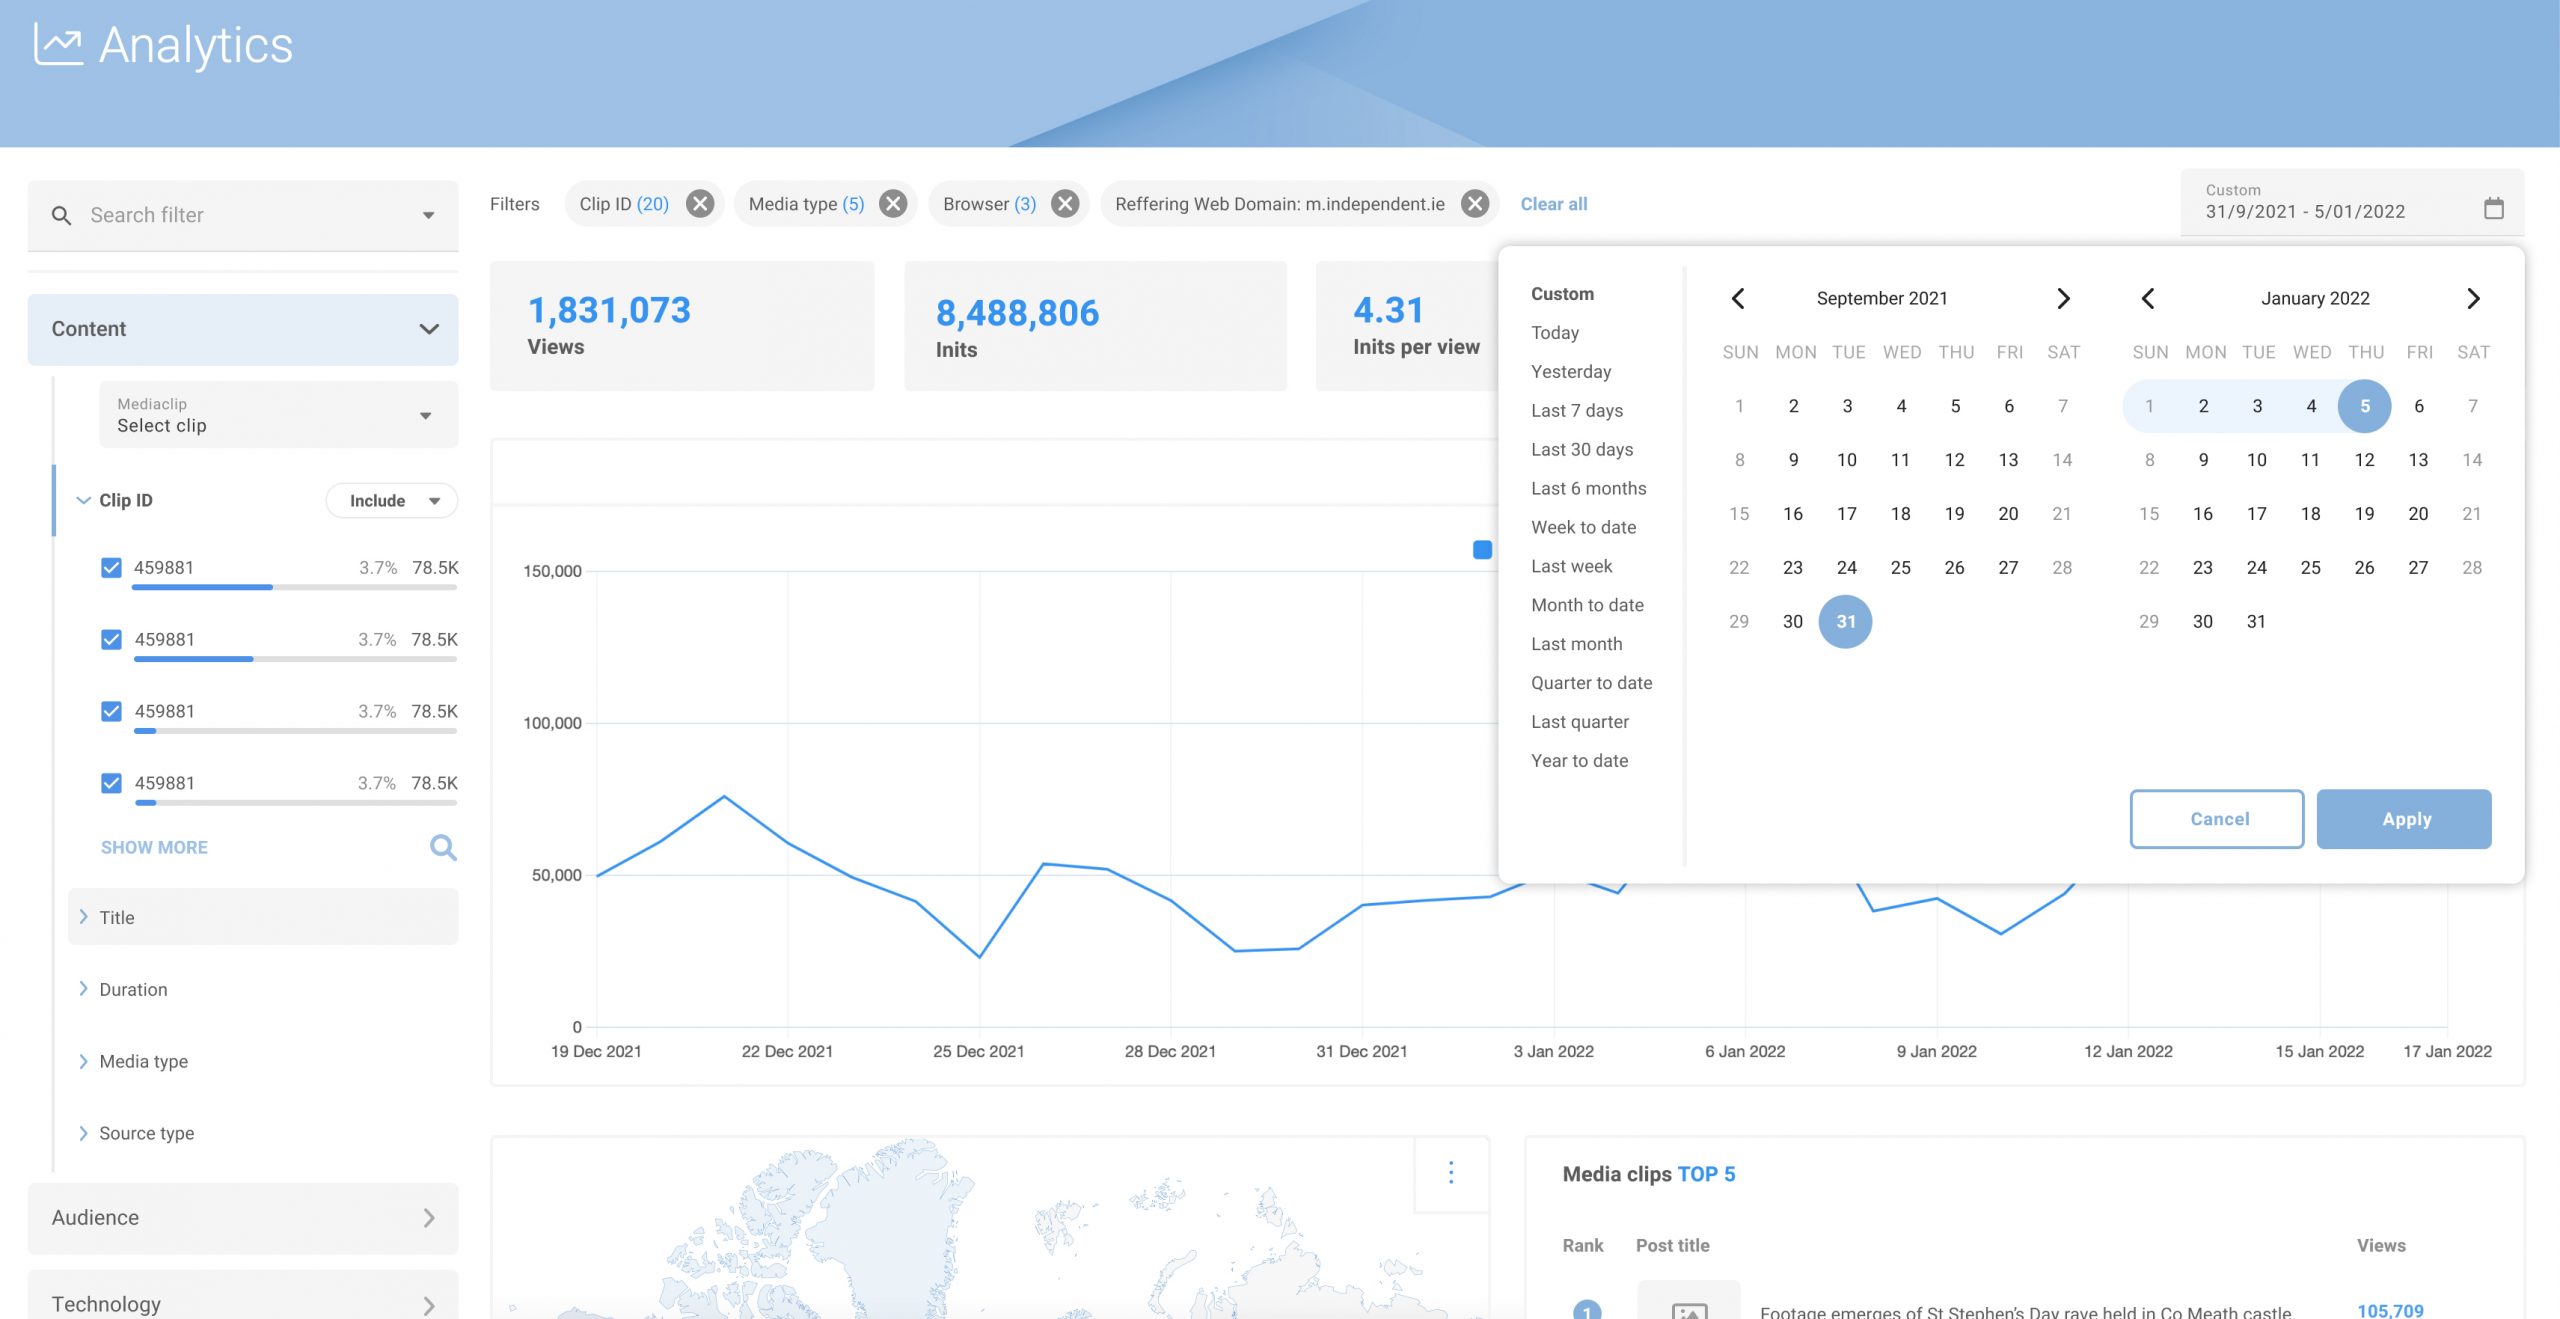Remove the Clip ID filter chip
Screen dimensions: 2560x1319
point(700,204)
